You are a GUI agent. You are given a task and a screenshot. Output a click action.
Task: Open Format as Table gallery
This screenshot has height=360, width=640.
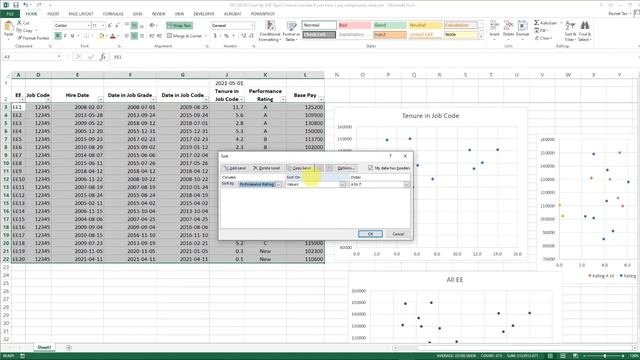tap(291, 31)
